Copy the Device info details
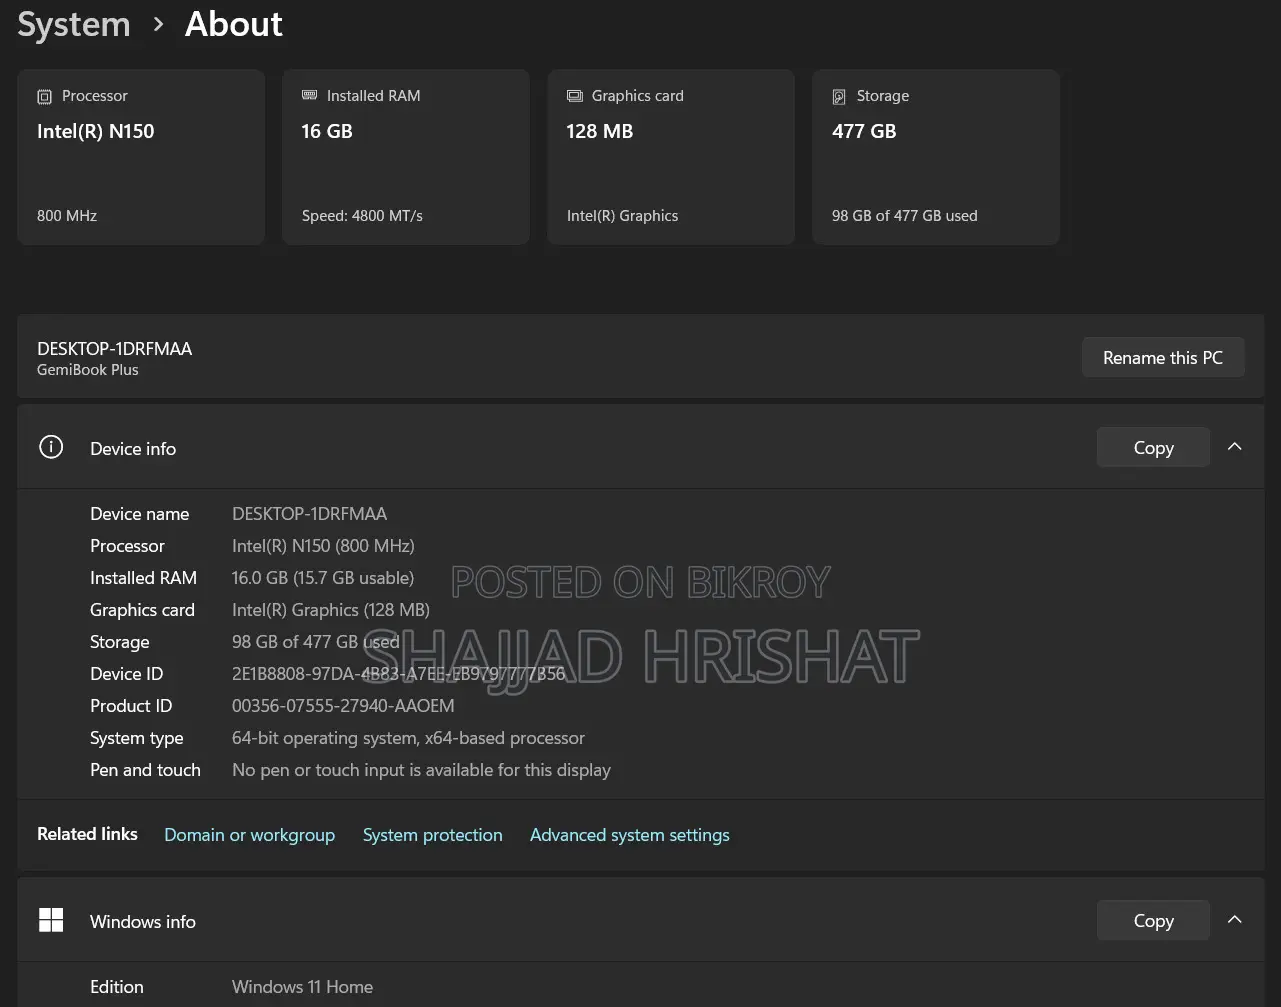 1153,447
